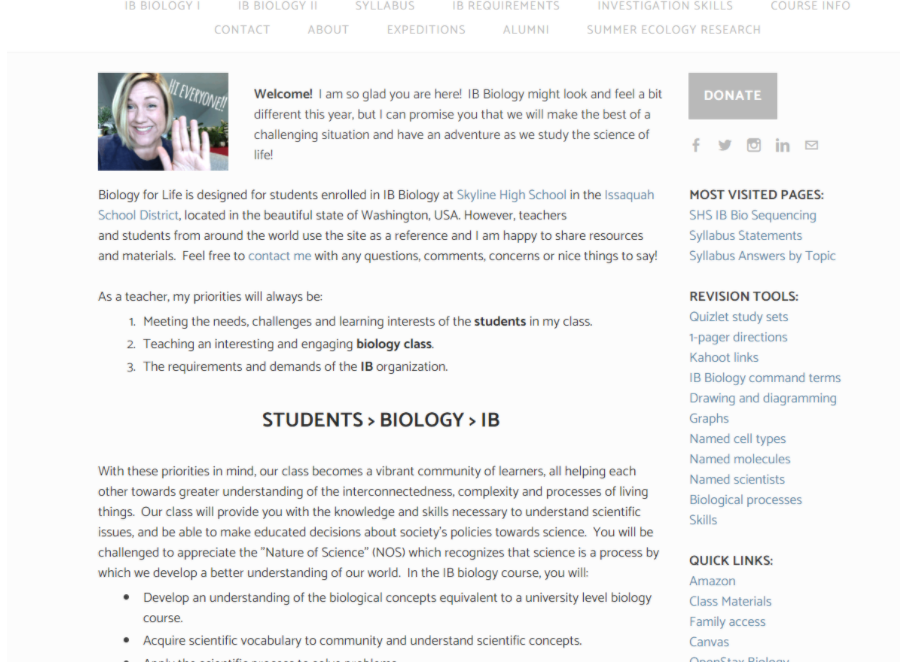Image resolution: width=900 pixels, height=671 pixels.
Task: Visit the Amazon quick link
Action: [x=712, y=581]
